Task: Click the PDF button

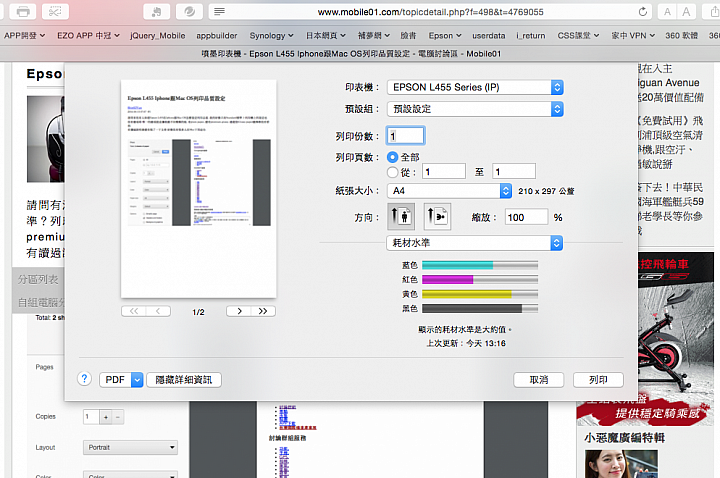Action: point(115,380)
